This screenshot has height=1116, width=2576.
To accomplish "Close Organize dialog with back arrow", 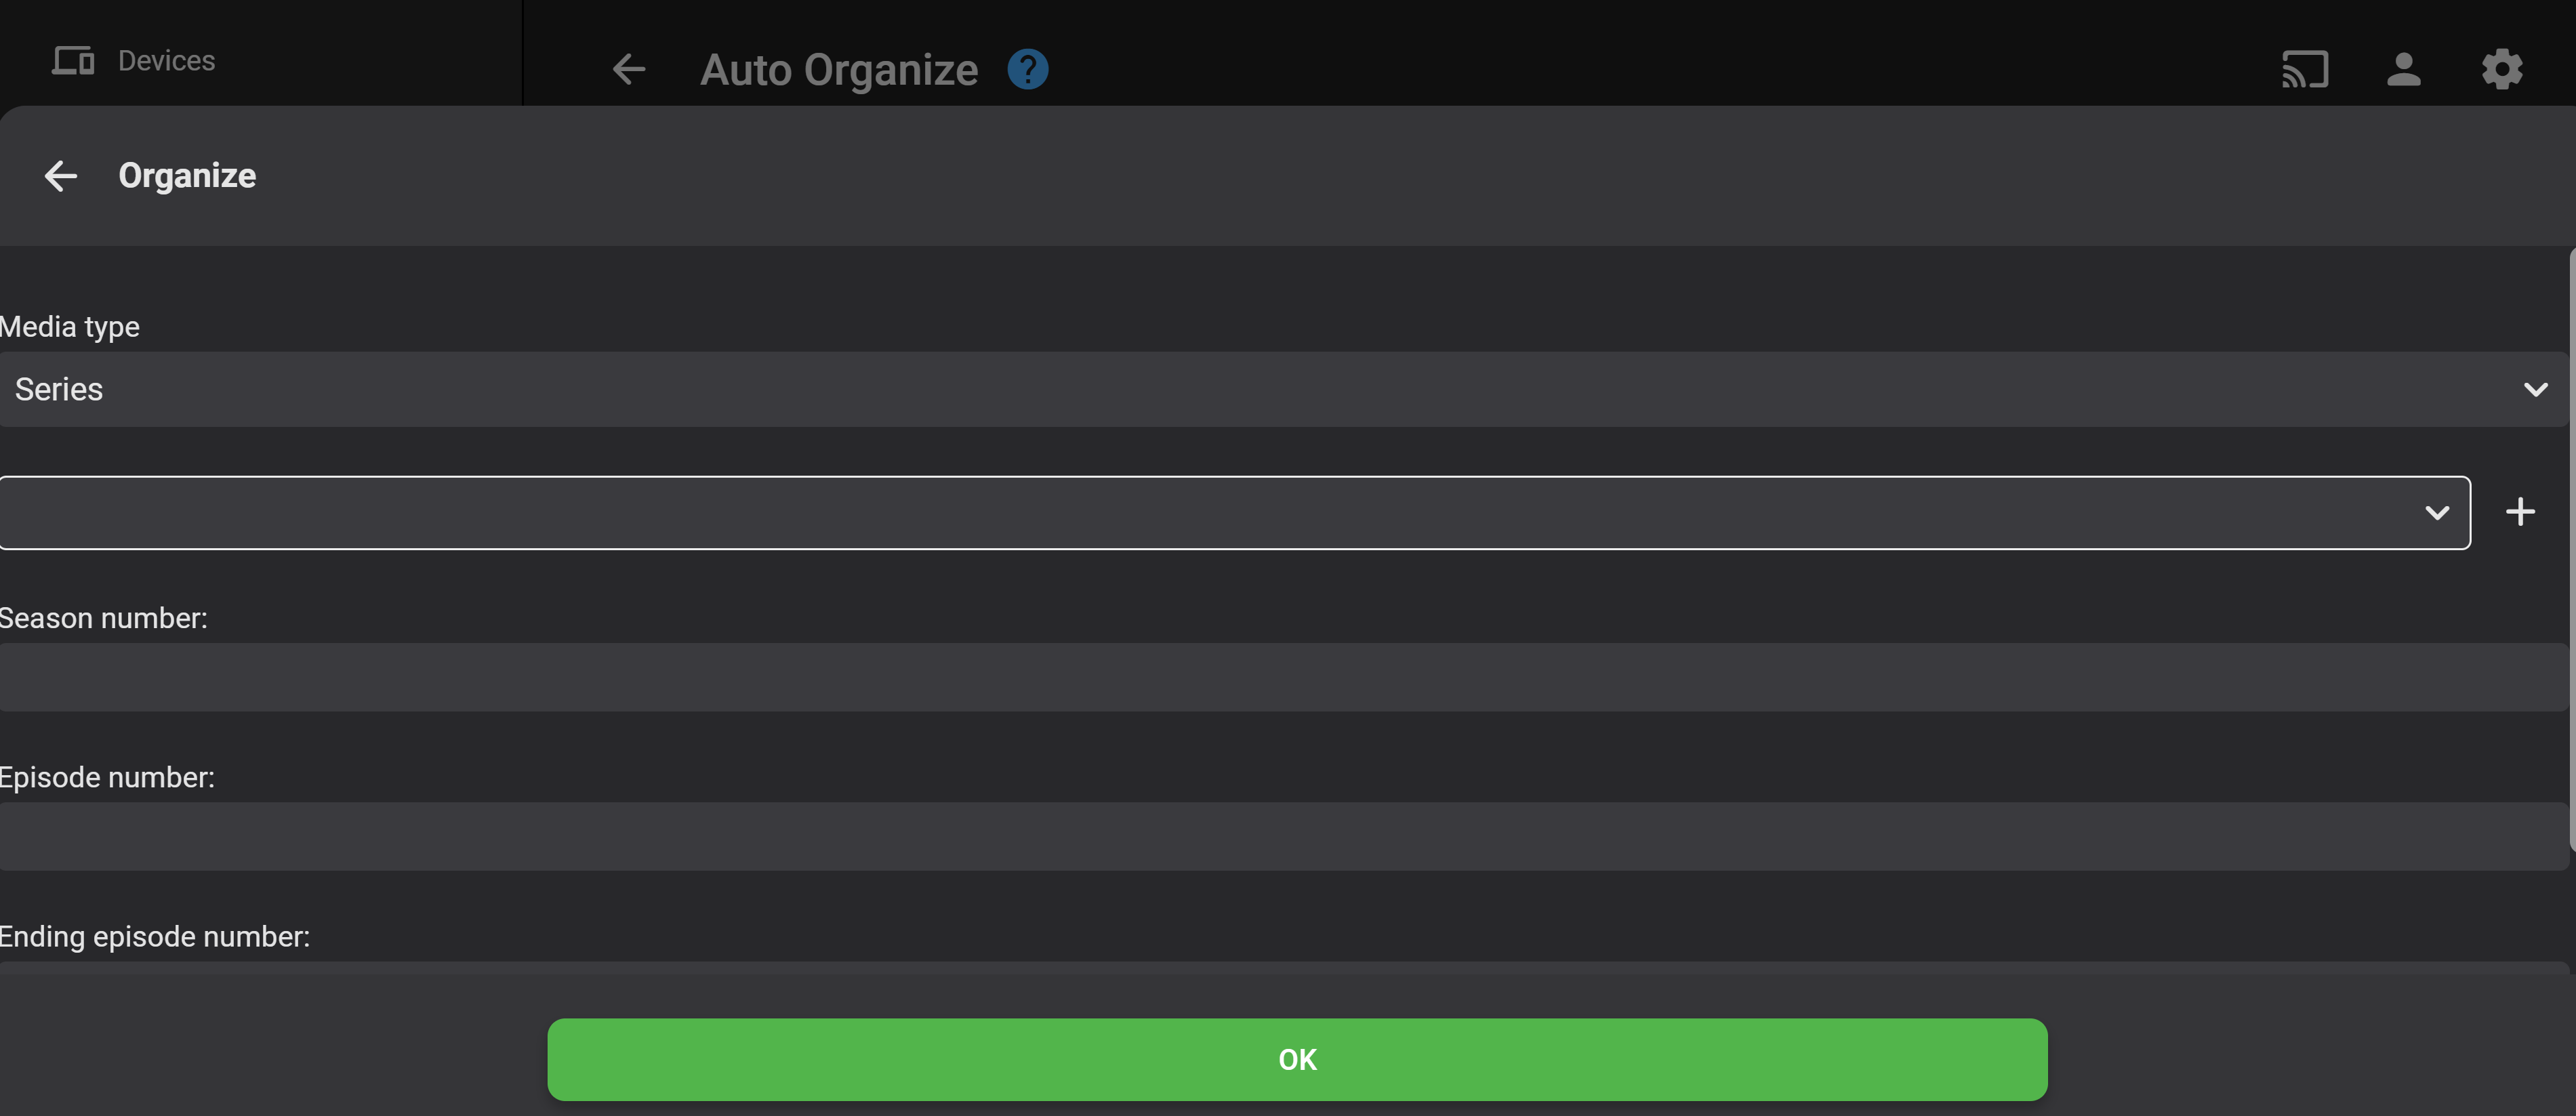I will (61, 176).
